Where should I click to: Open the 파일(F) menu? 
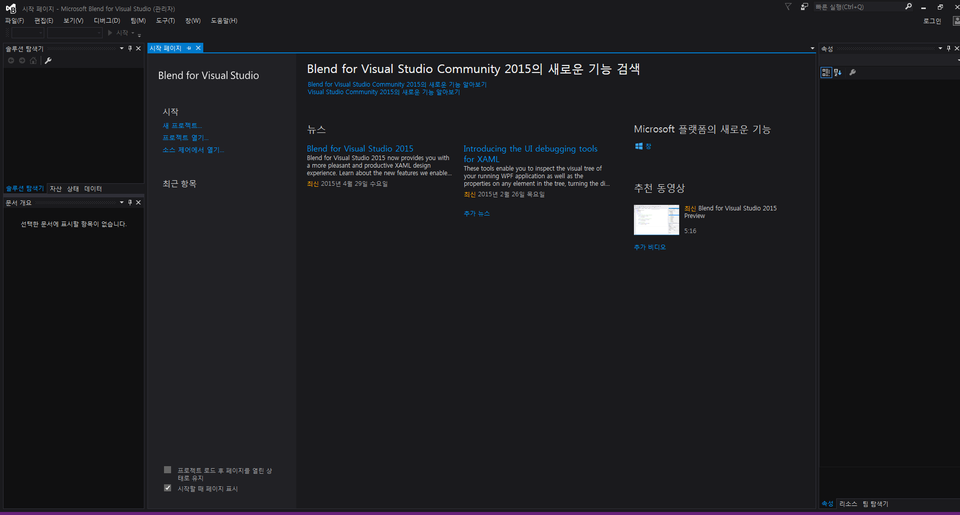point(14,21)
